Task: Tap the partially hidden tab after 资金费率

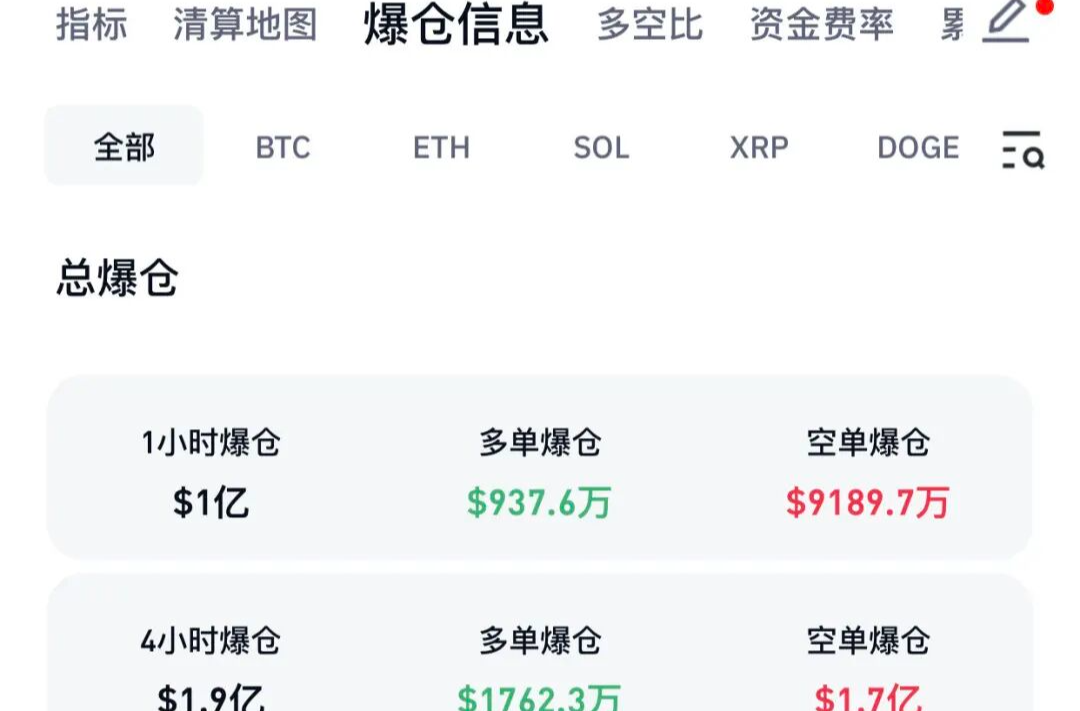Action: [x=952, y=24]
